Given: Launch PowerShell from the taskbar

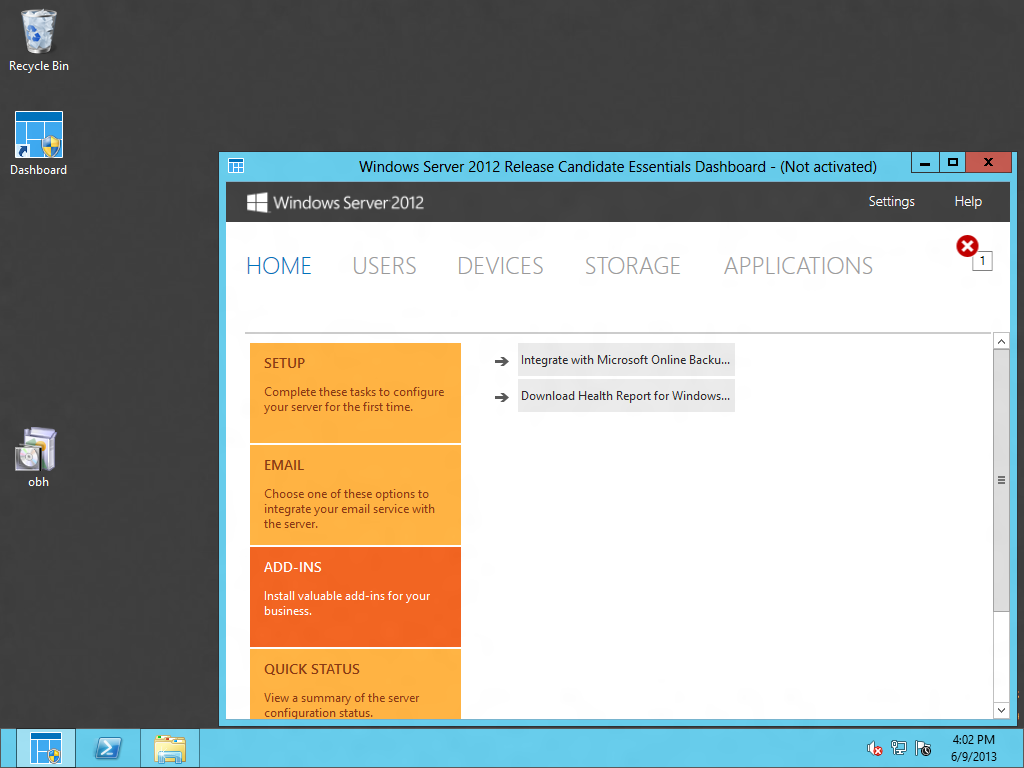Looking at the screenshot, I should 108,748.
